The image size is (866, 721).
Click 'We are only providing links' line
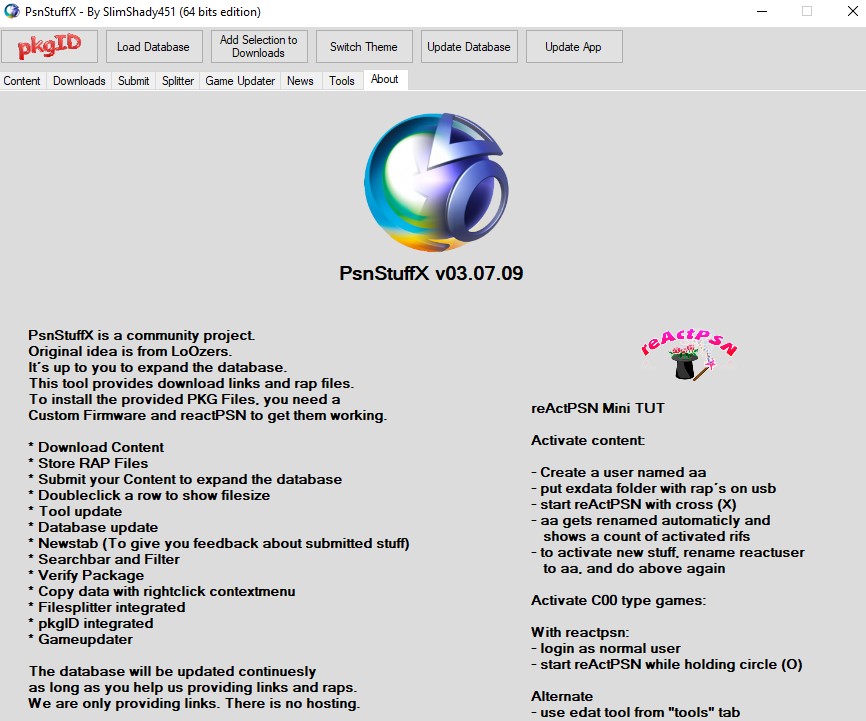tap(194, 703)
